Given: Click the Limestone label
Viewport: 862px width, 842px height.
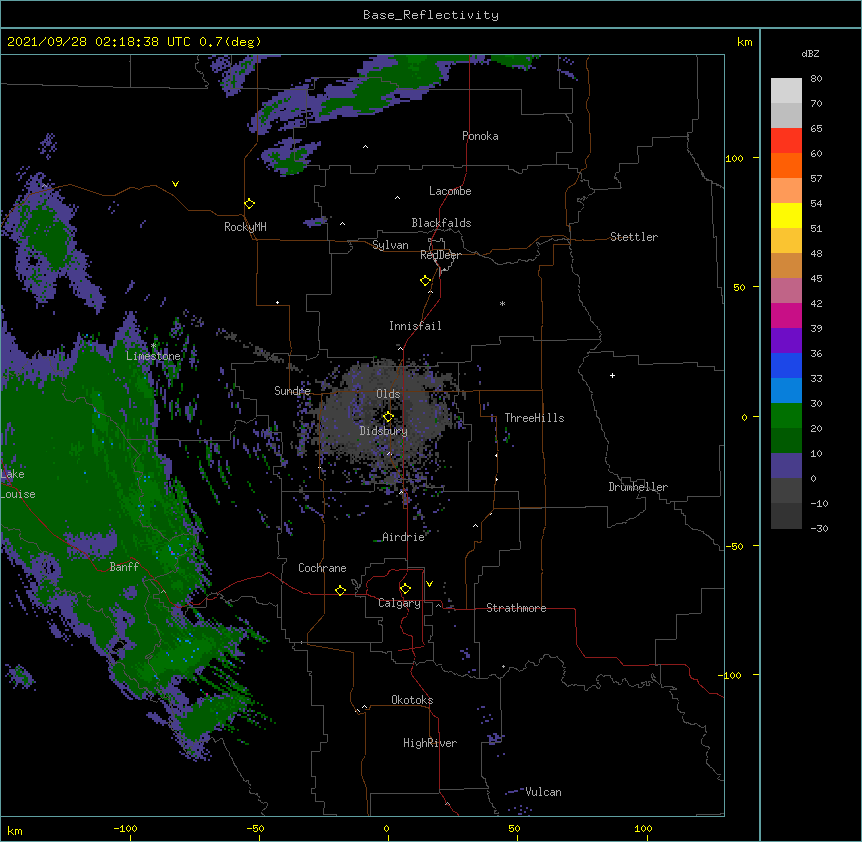Looking at the screenshot, I should [x=153, y=356].
